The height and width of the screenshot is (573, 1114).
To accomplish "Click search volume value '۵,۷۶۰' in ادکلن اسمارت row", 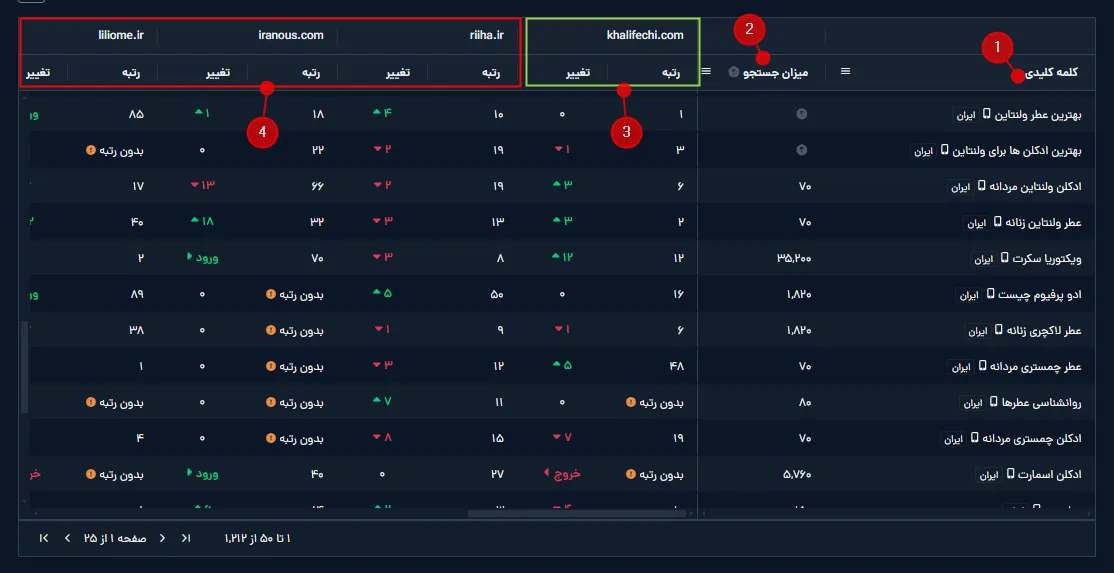I will click(797, 474).
